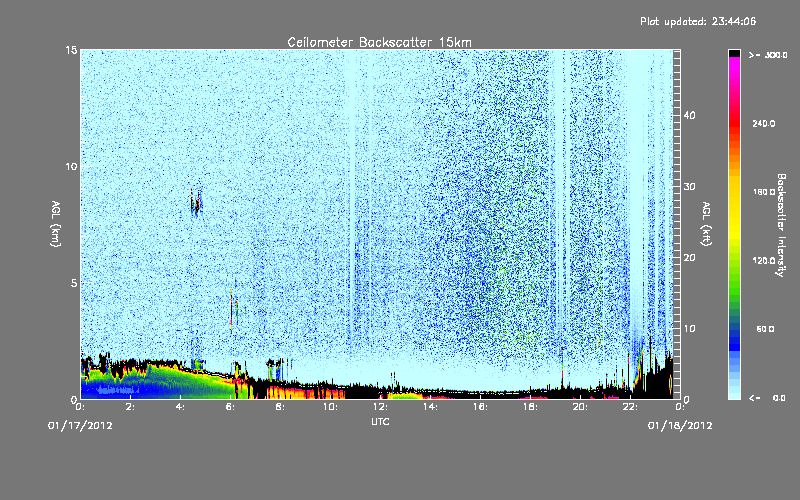
Task: Click the UTC x-axis label
Action: (x=380, y=422)
